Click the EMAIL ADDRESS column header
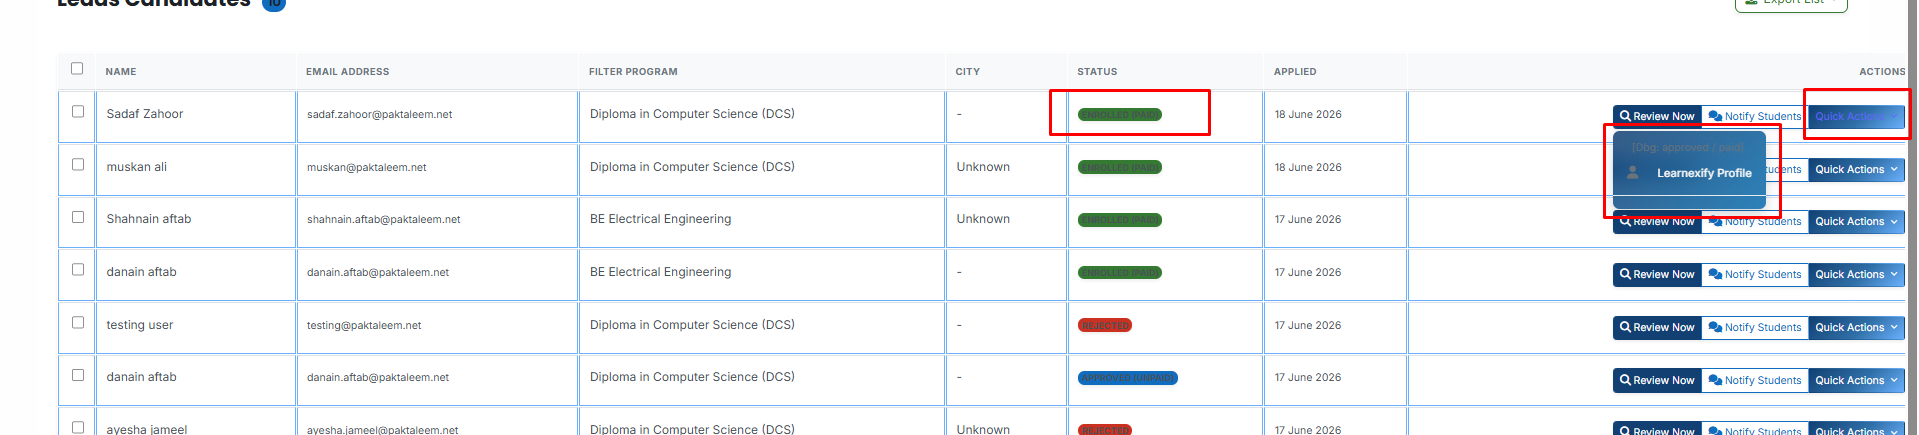Image resolution: width=1919 pixels, height=435 pixels. coord(347,72)
